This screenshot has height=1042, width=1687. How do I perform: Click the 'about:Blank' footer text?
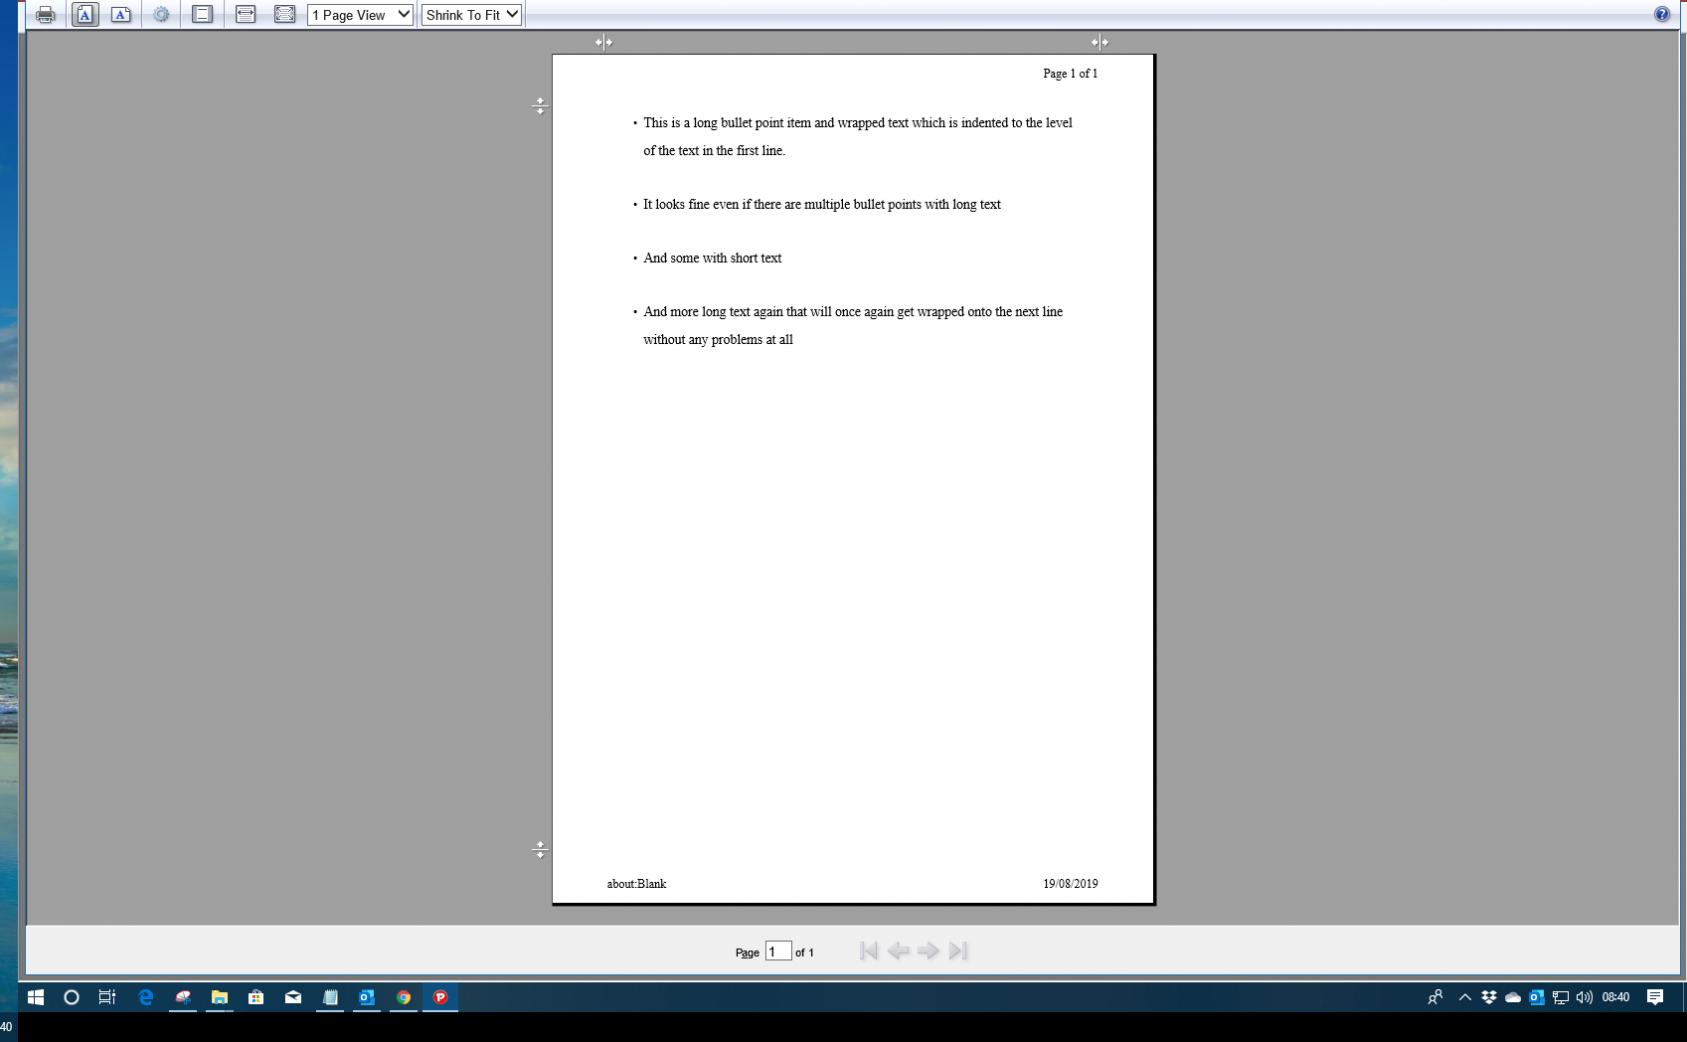pyautogui.click(x=636, y=884)
